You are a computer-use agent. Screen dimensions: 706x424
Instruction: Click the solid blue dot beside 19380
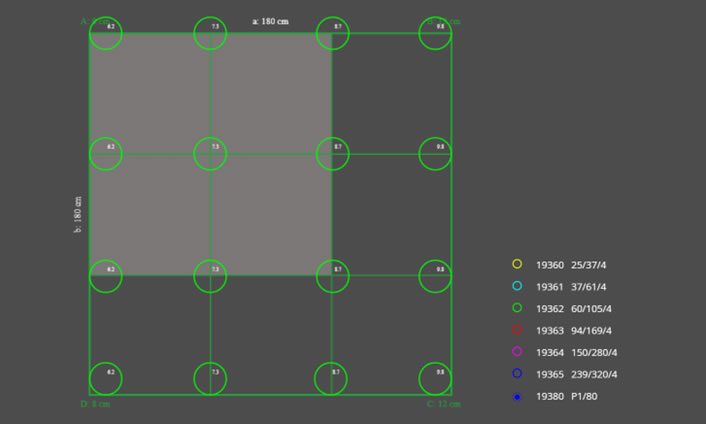[517, 397]
